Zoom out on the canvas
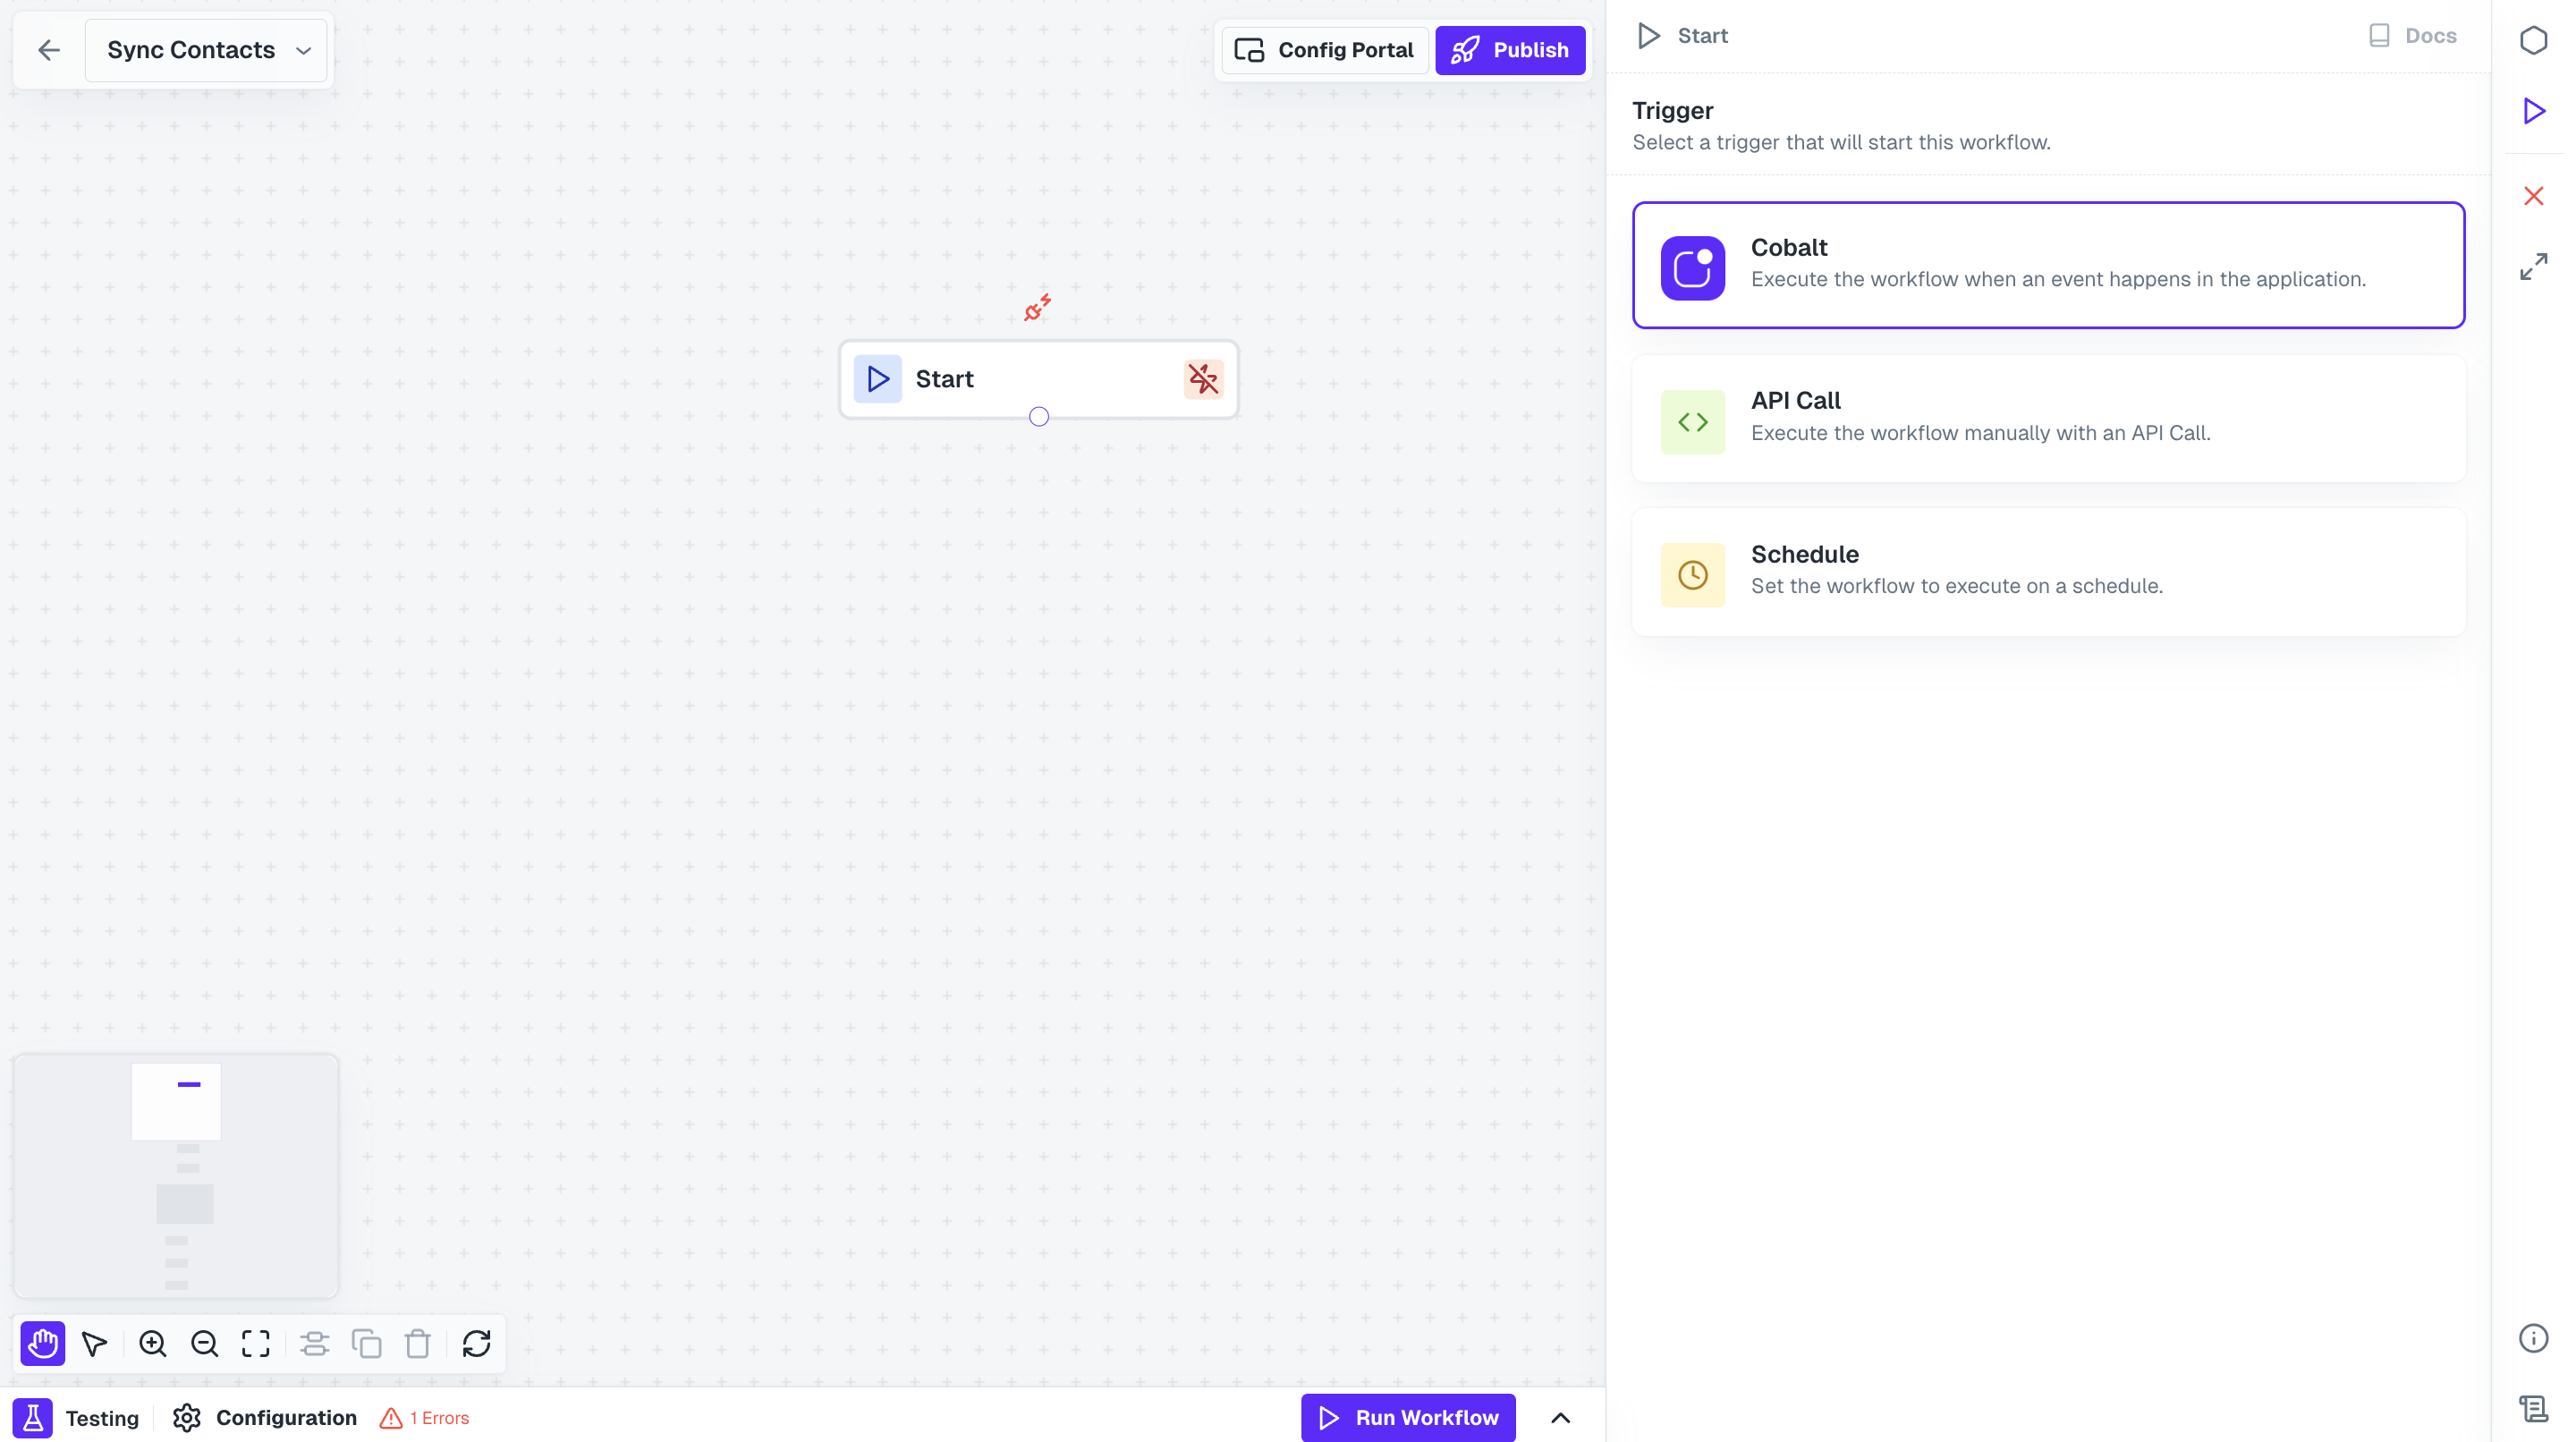Screen dimensions: 2576x1442 point(204,1343)
